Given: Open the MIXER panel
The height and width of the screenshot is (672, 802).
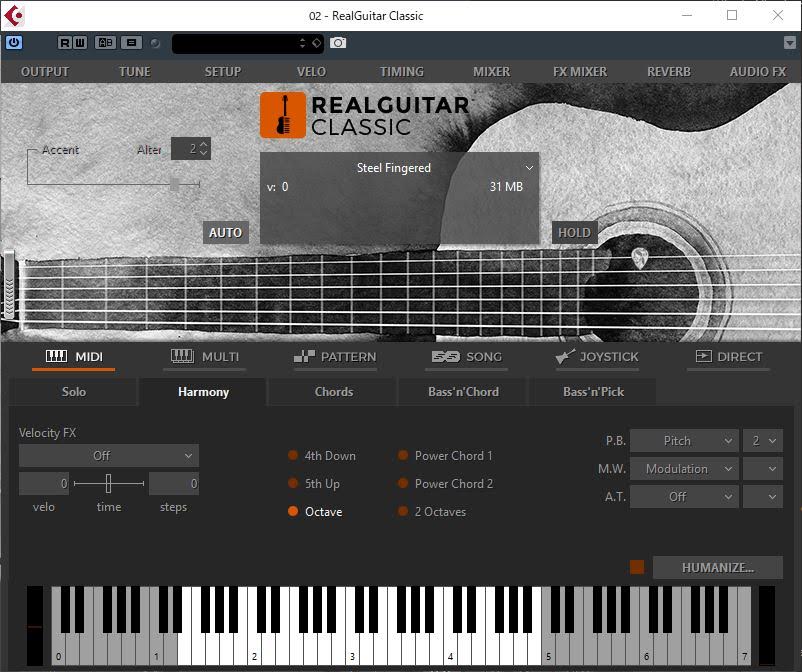Looking at the screenshot, I should click(x=491, y=72).
